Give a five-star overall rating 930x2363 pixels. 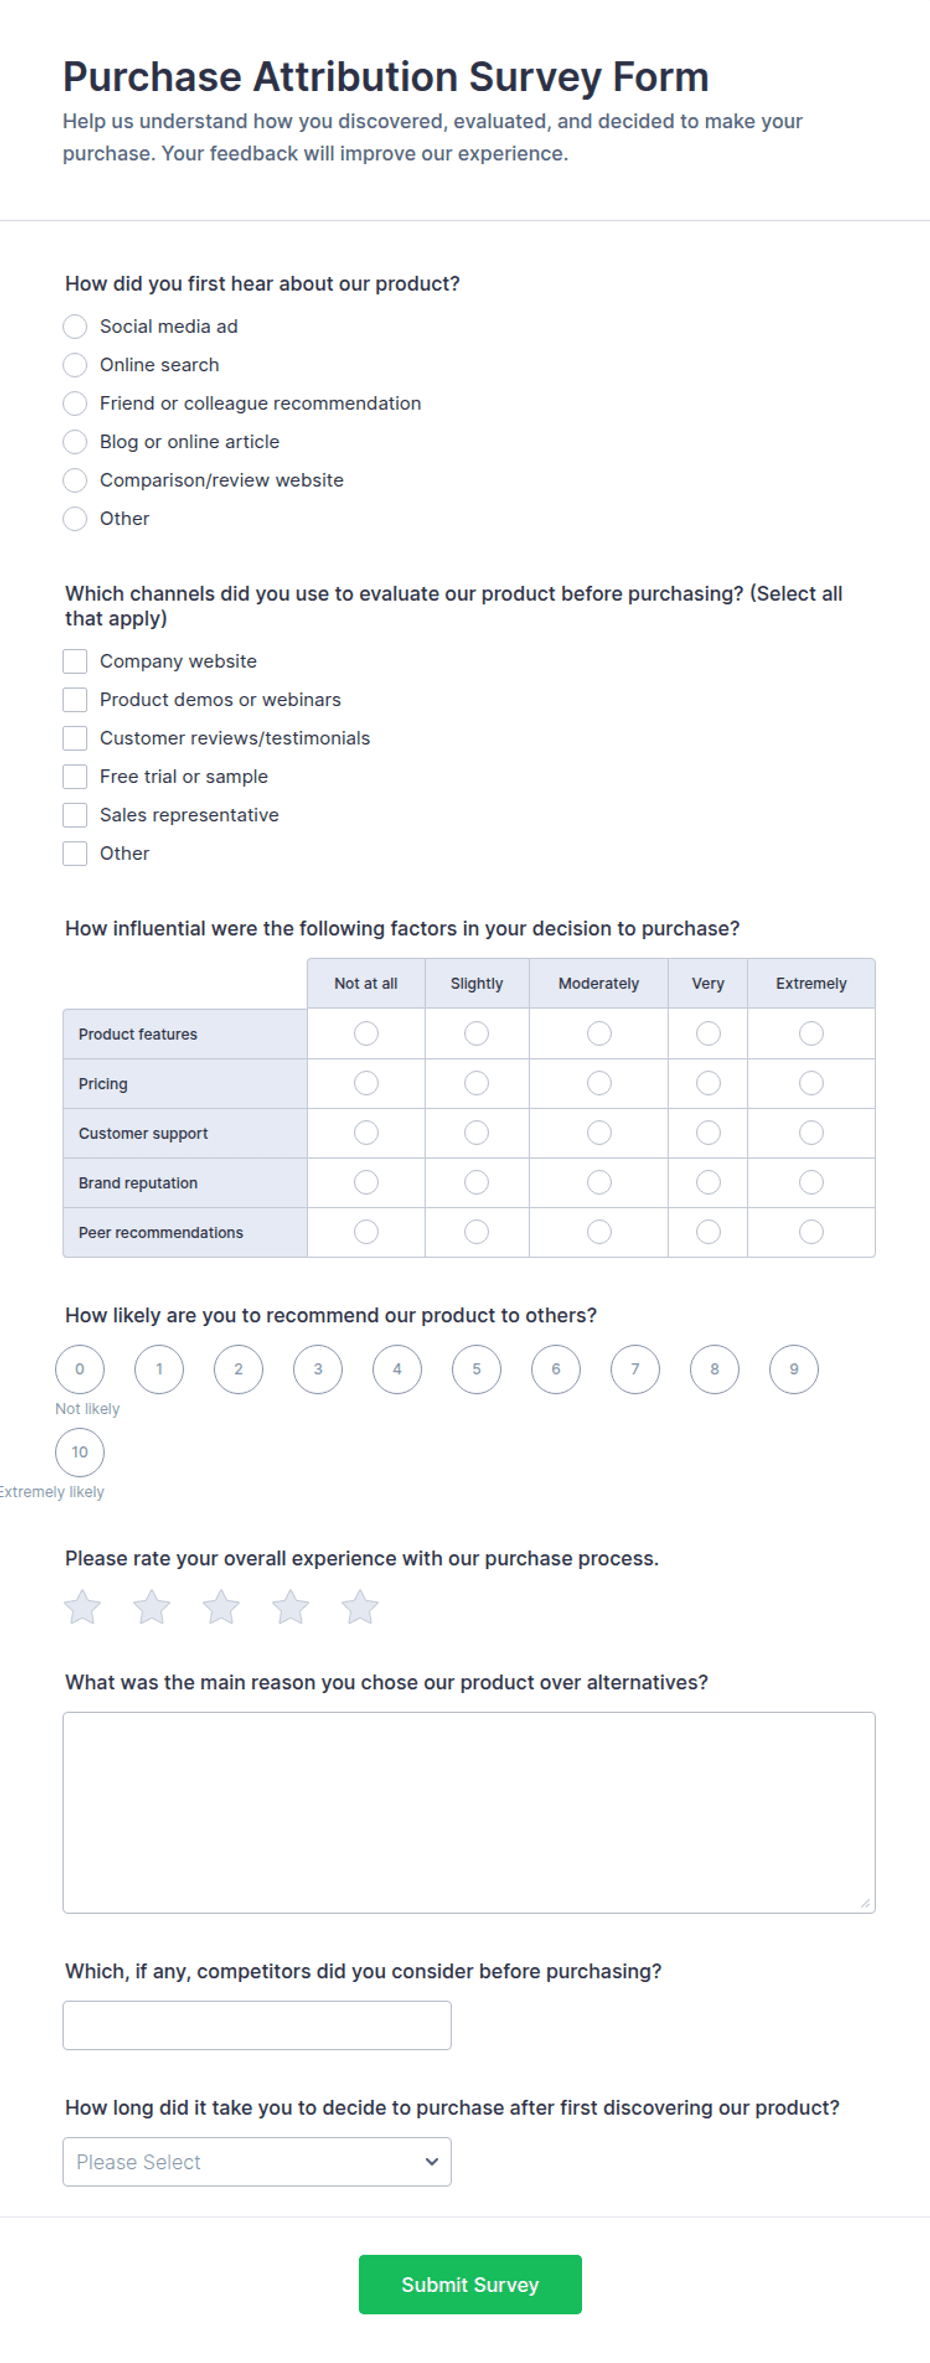[360, 1607]
